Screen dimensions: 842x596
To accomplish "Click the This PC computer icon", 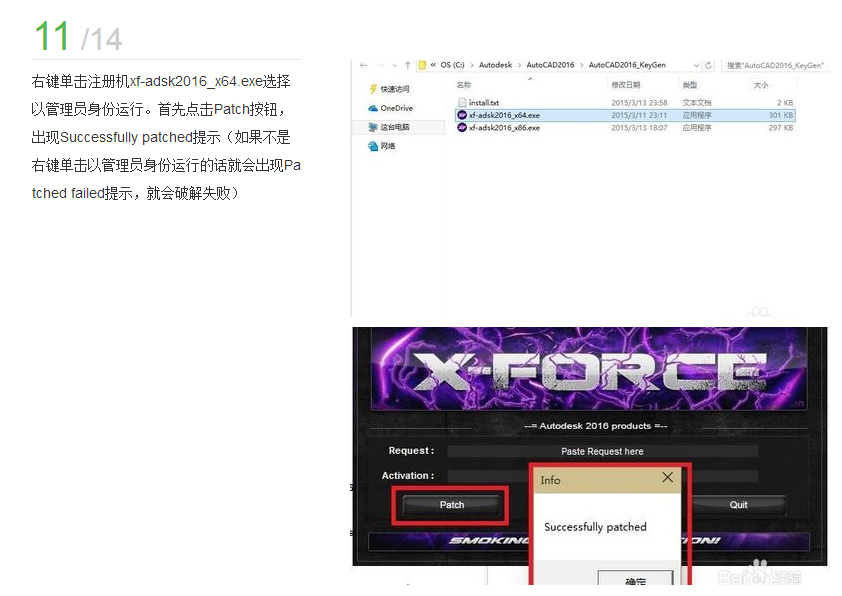I will pos(373,127).
